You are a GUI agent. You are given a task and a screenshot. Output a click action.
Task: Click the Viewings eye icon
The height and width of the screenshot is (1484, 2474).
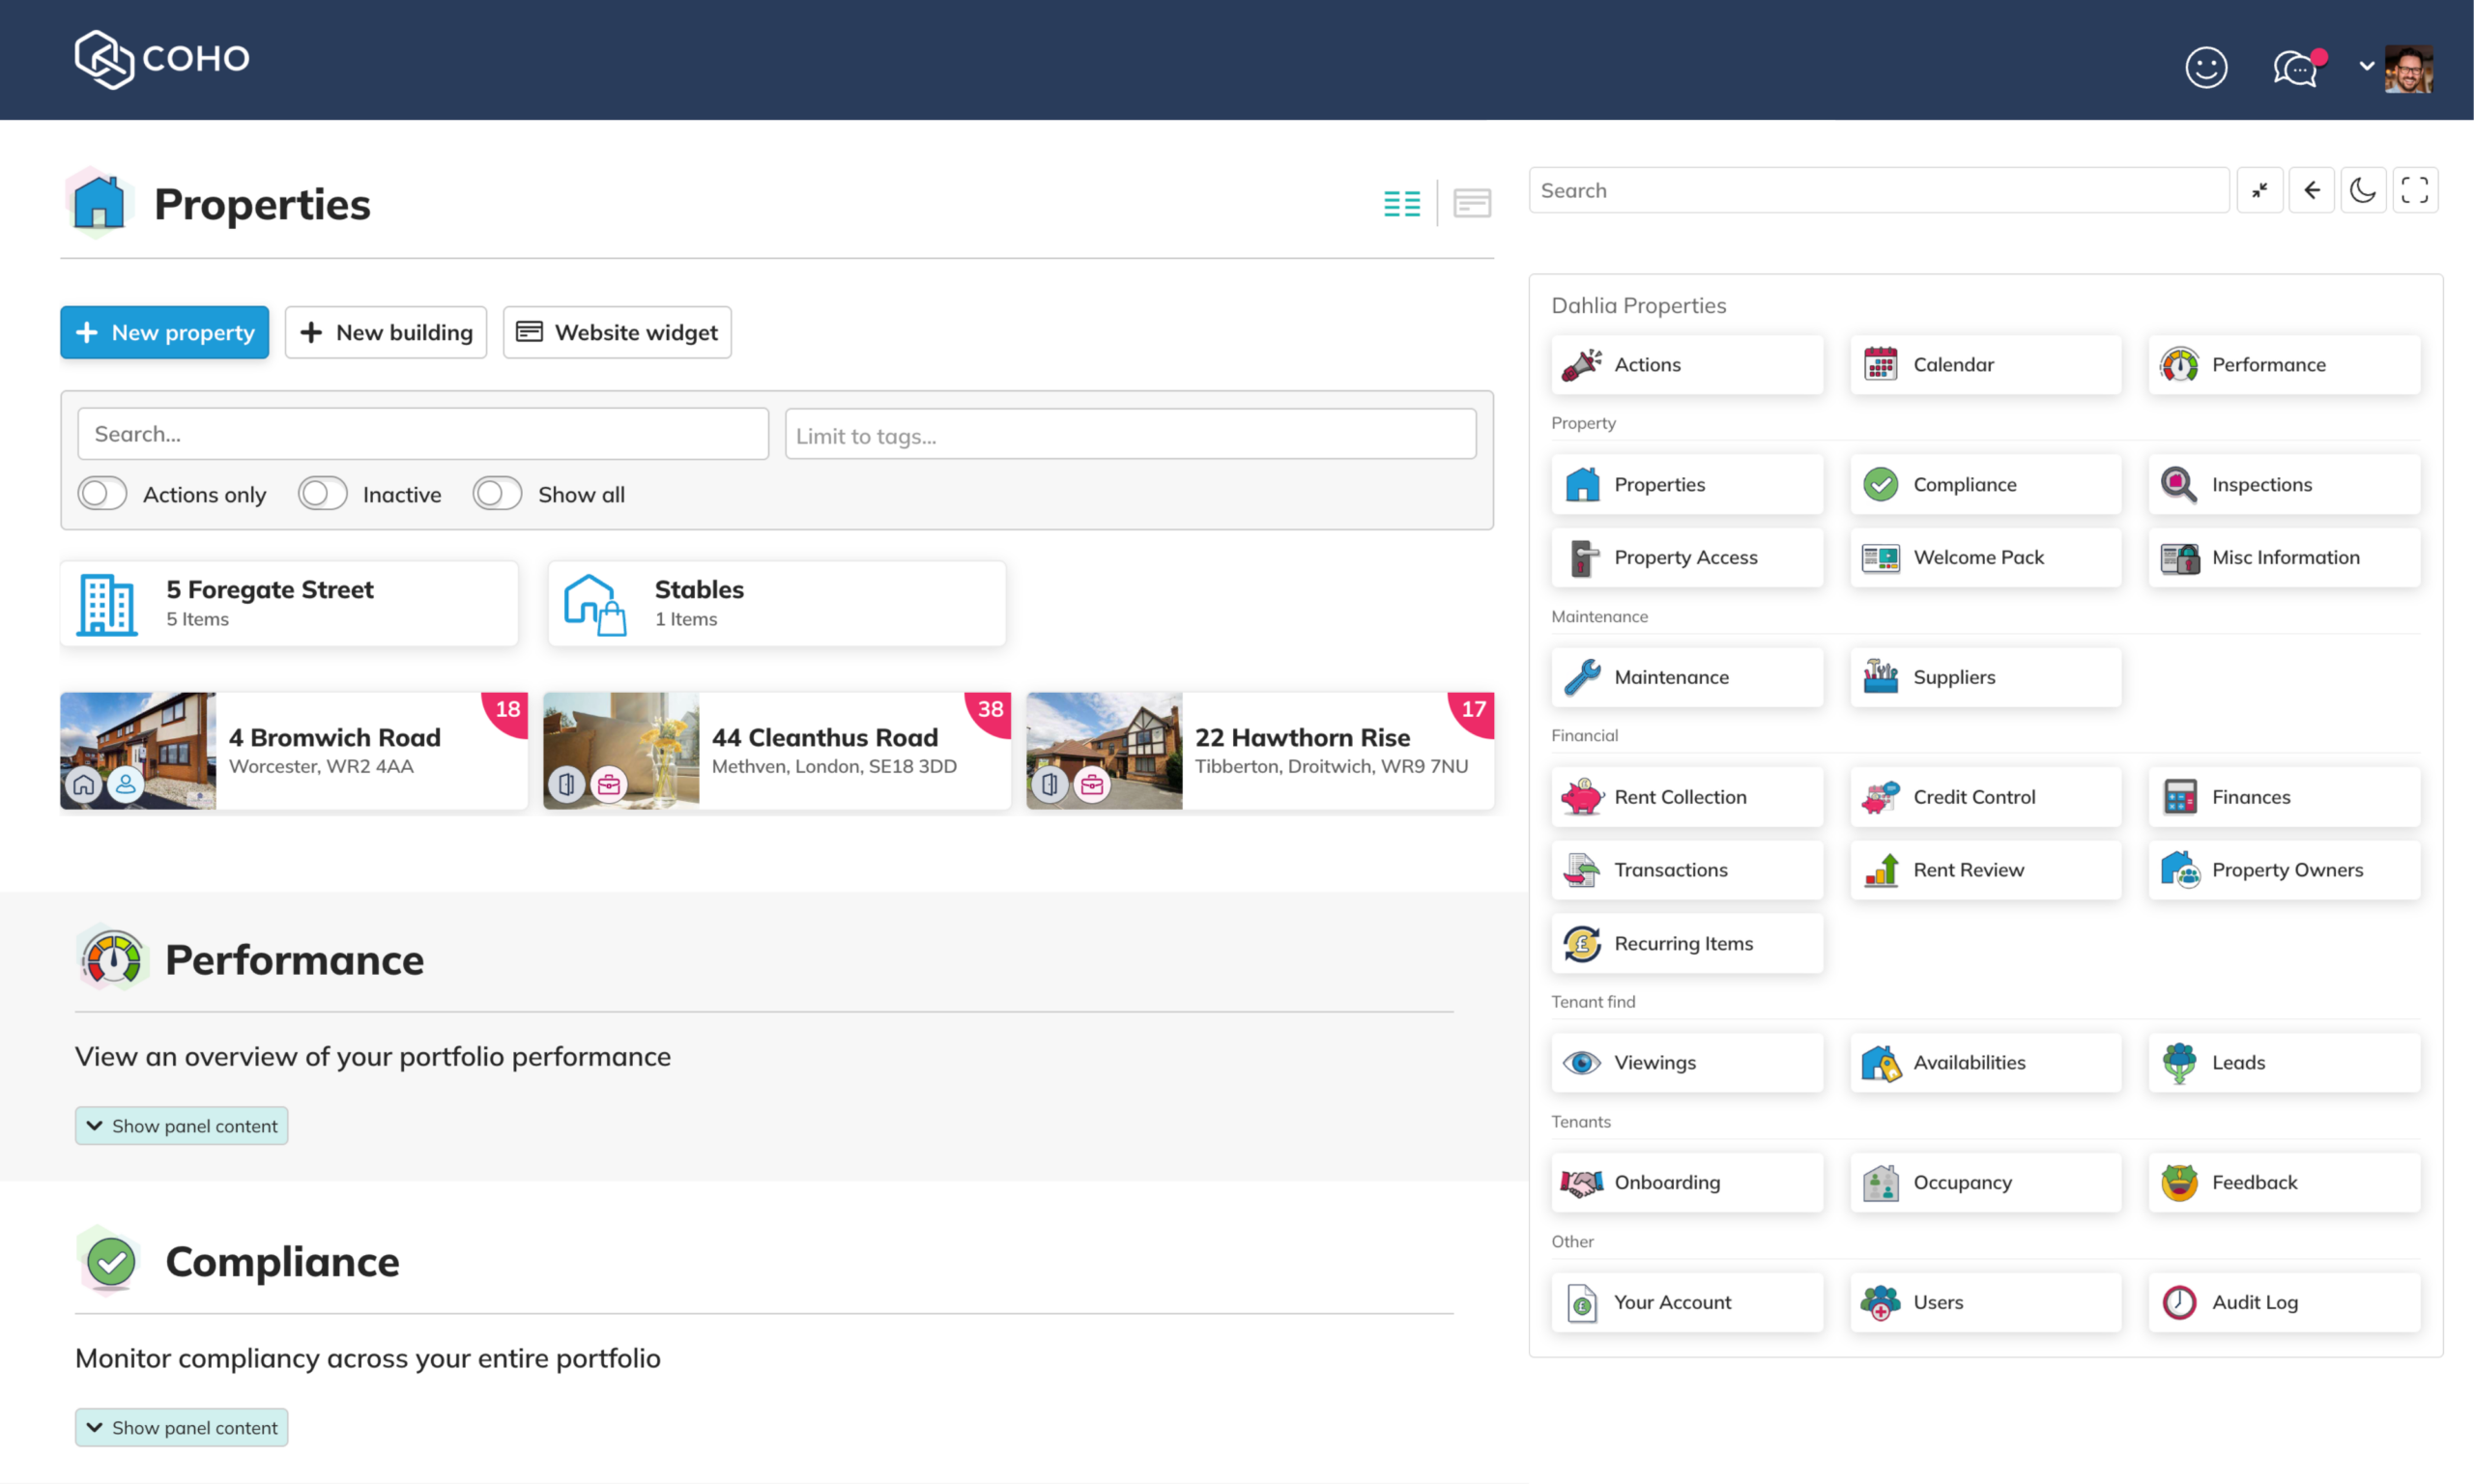1582,1063
